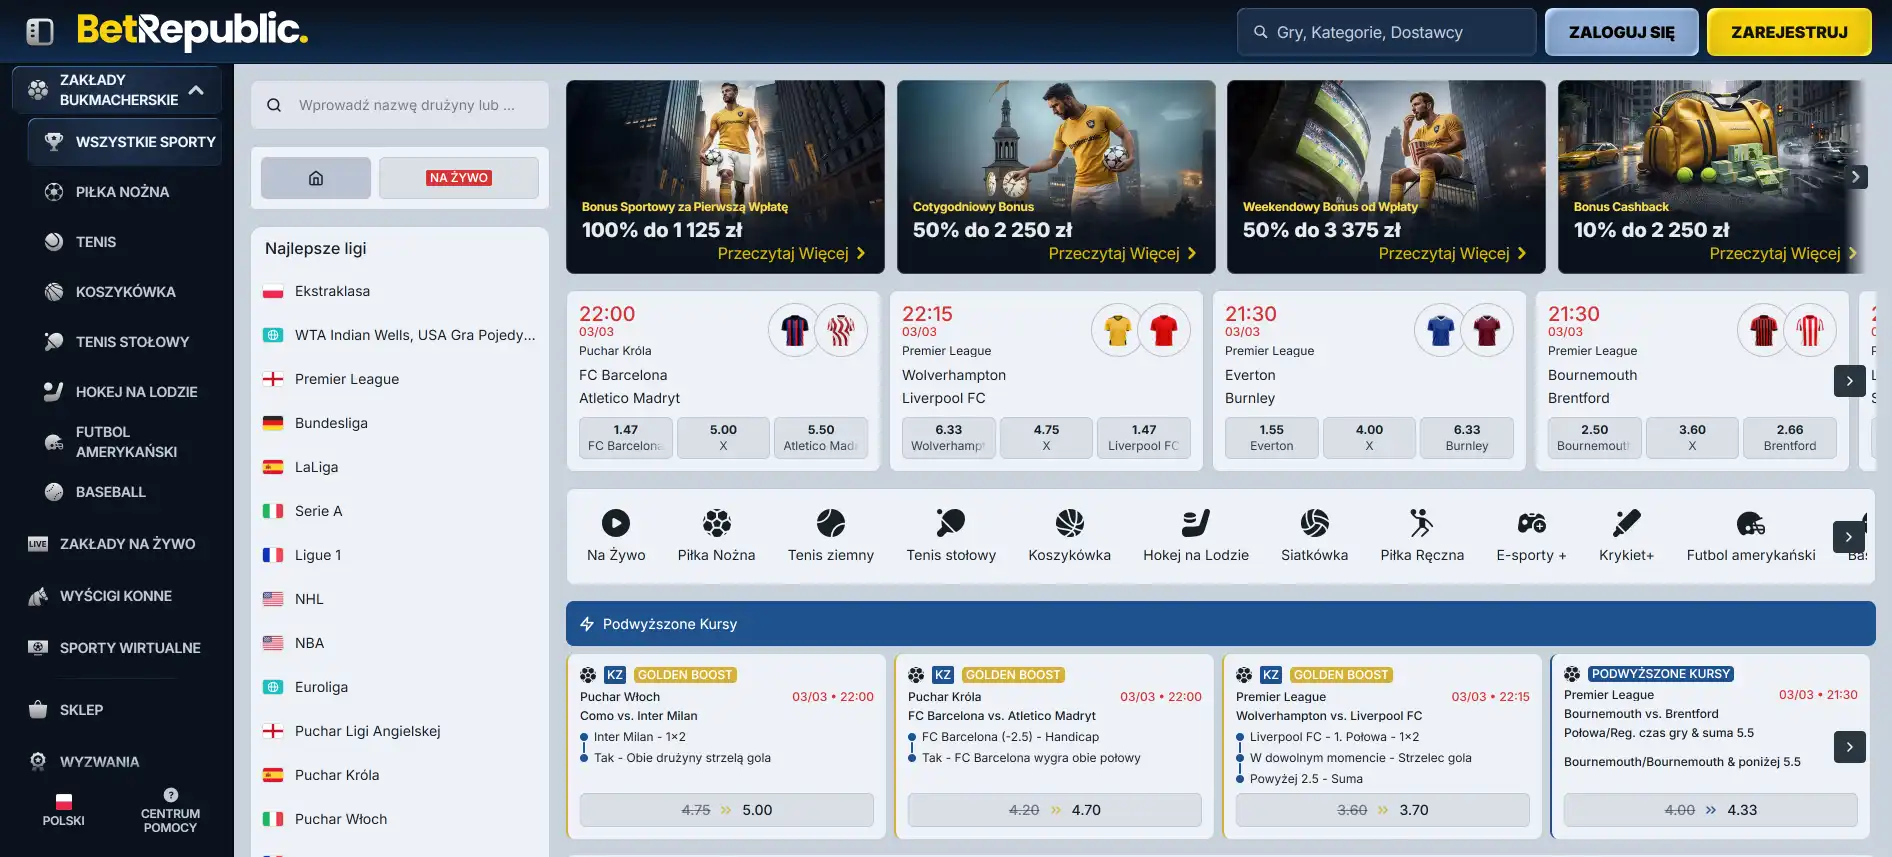Image resolution: width=1892 pixels, height=857 pixels.
Task: Open the Na Żywo play icon
Action: [x=616, y=523]
